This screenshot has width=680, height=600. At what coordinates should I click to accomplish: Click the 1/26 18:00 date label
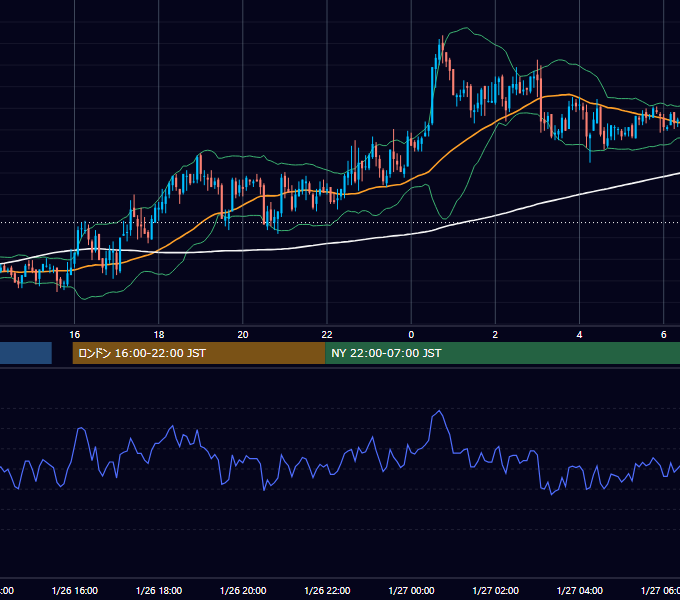pos(159,591)
